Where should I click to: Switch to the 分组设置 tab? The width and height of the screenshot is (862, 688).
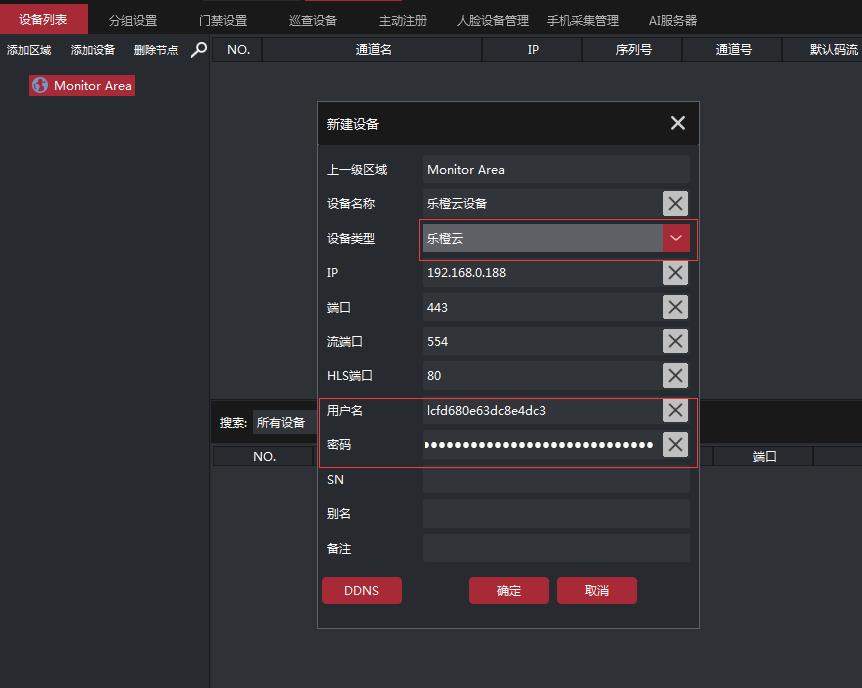tap(133, 20)
